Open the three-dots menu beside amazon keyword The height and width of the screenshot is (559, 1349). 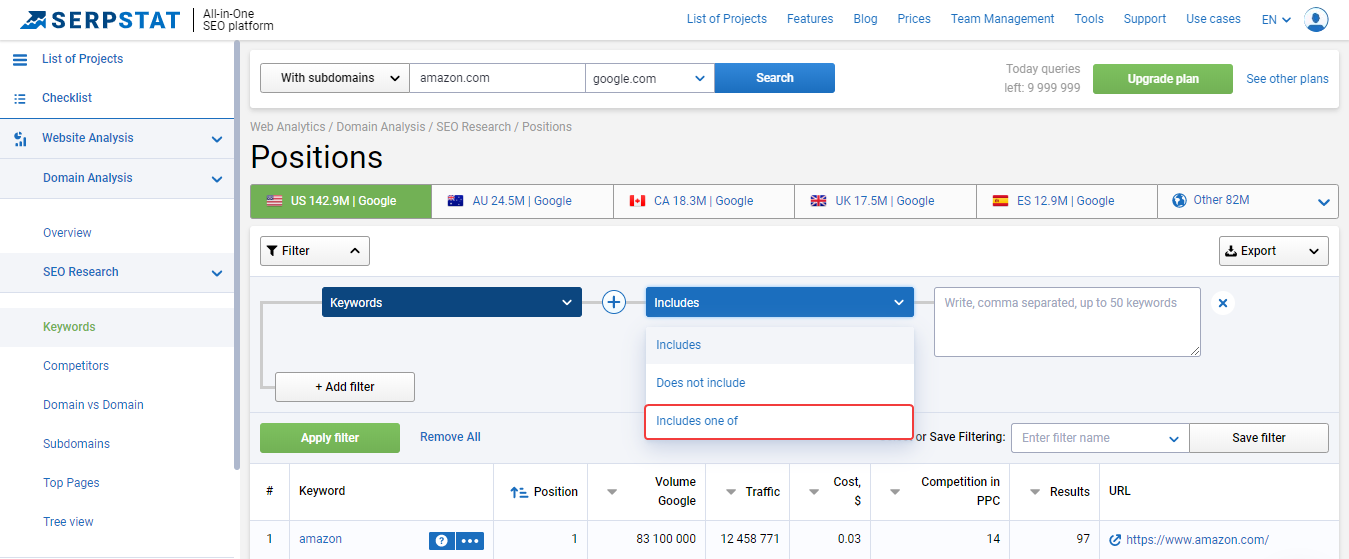tap(470, 541)
